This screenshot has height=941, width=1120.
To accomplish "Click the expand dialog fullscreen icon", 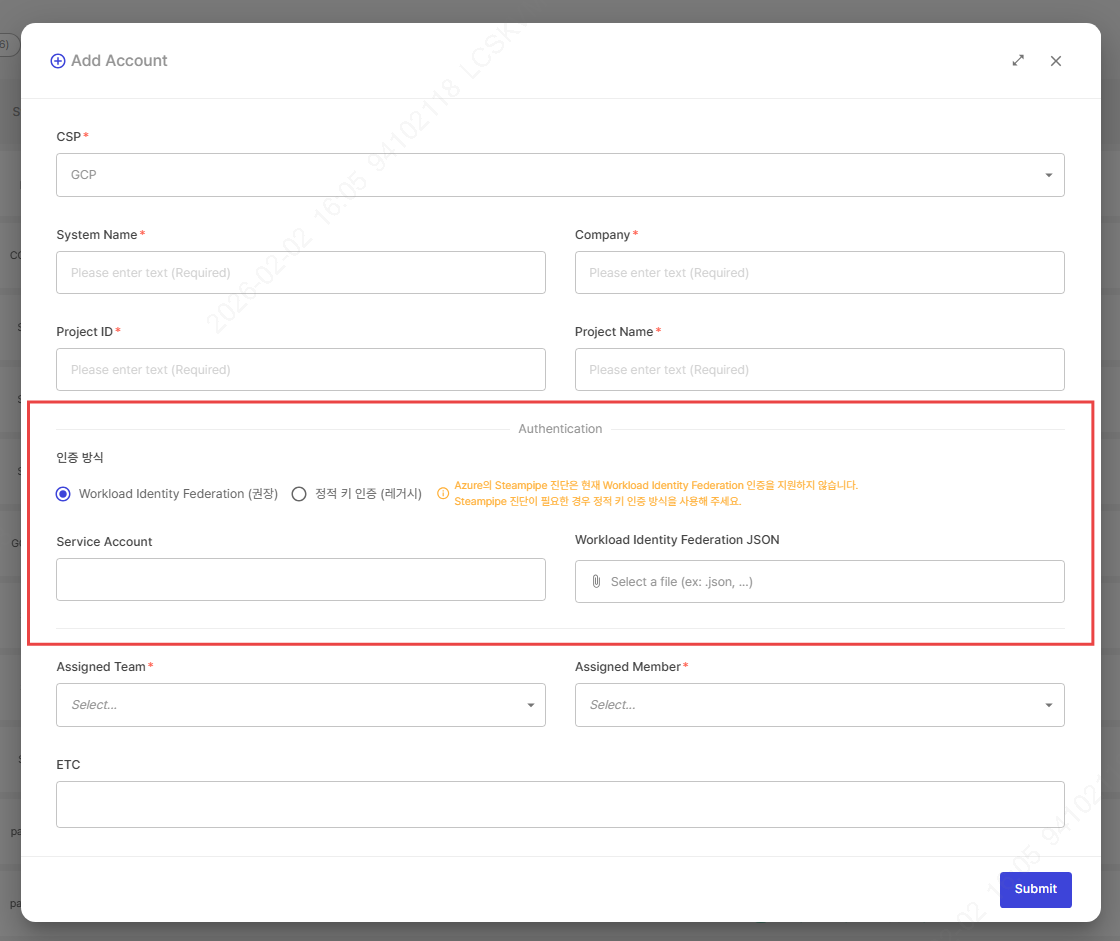I will (1018, 61).
